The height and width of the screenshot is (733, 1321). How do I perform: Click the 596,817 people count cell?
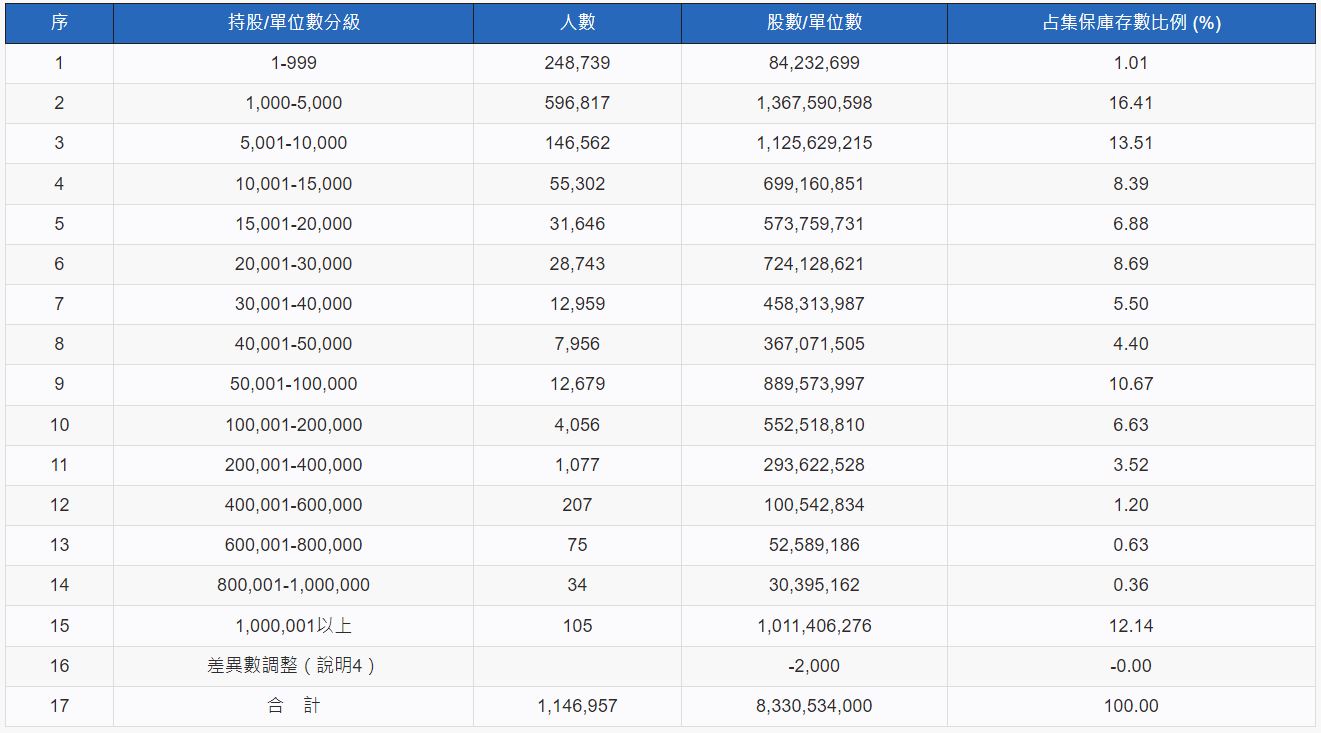[577, 103]
